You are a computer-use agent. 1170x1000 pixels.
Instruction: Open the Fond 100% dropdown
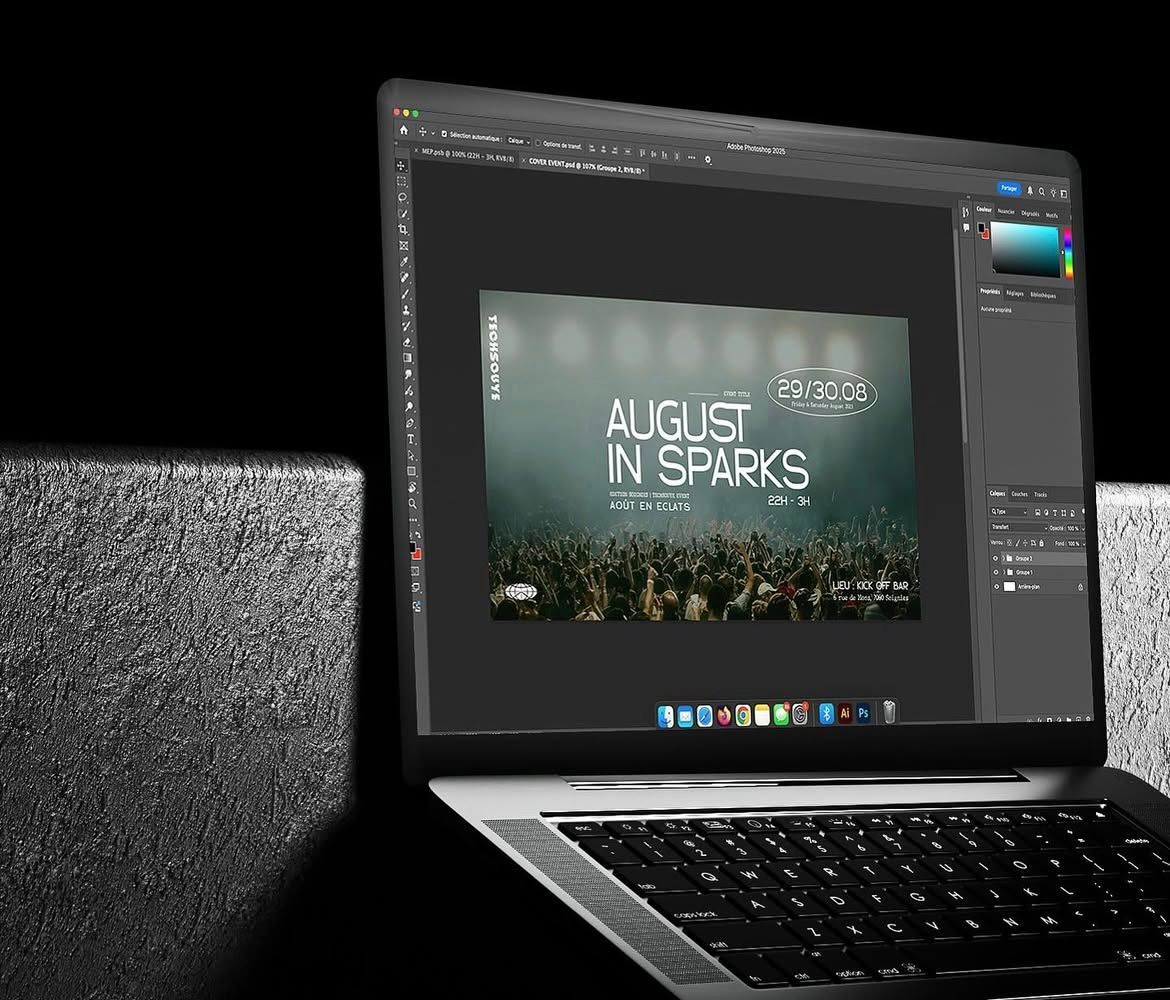1083,544
